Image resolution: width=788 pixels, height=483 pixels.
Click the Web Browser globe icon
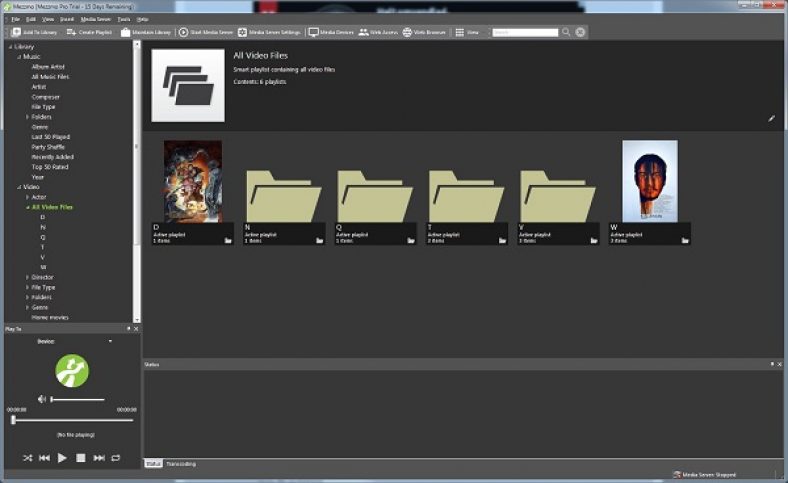pyautogui.click(x=408, y=32)
